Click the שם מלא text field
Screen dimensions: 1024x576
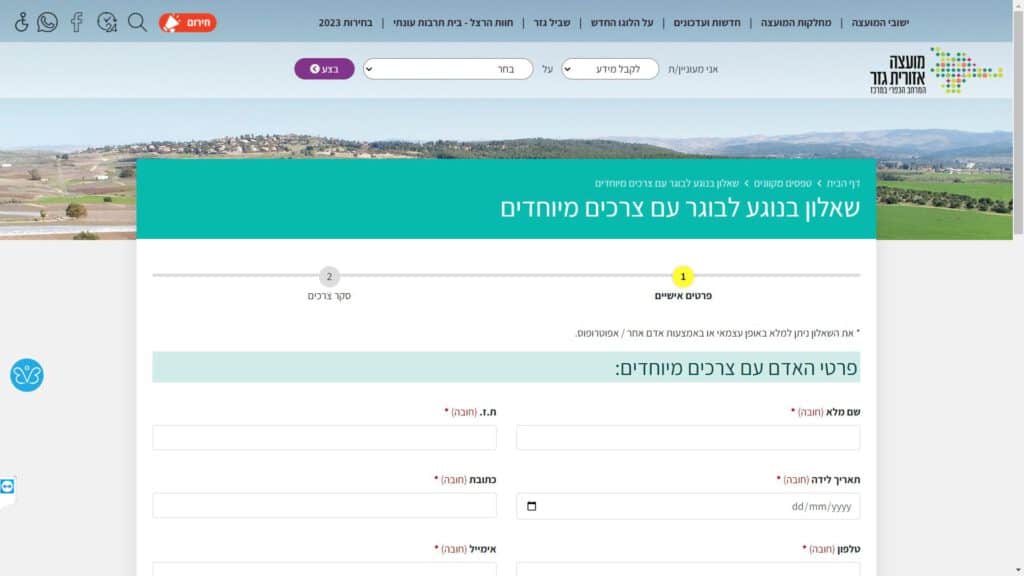[688, 438]
